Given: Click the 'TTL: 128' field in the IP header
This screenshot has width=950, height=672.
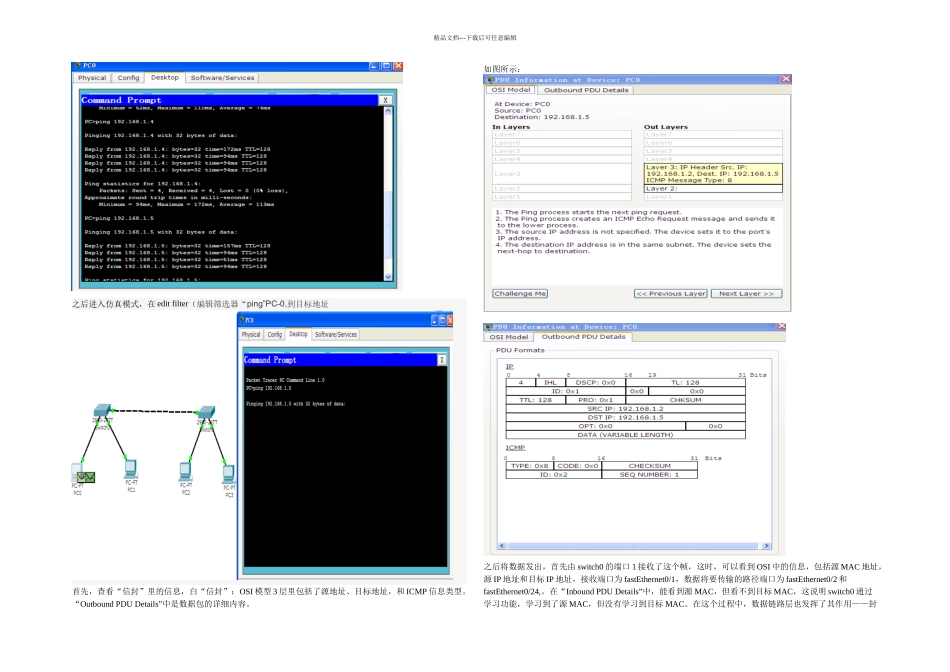Looking at the screenshot, I should click(536, 400).
